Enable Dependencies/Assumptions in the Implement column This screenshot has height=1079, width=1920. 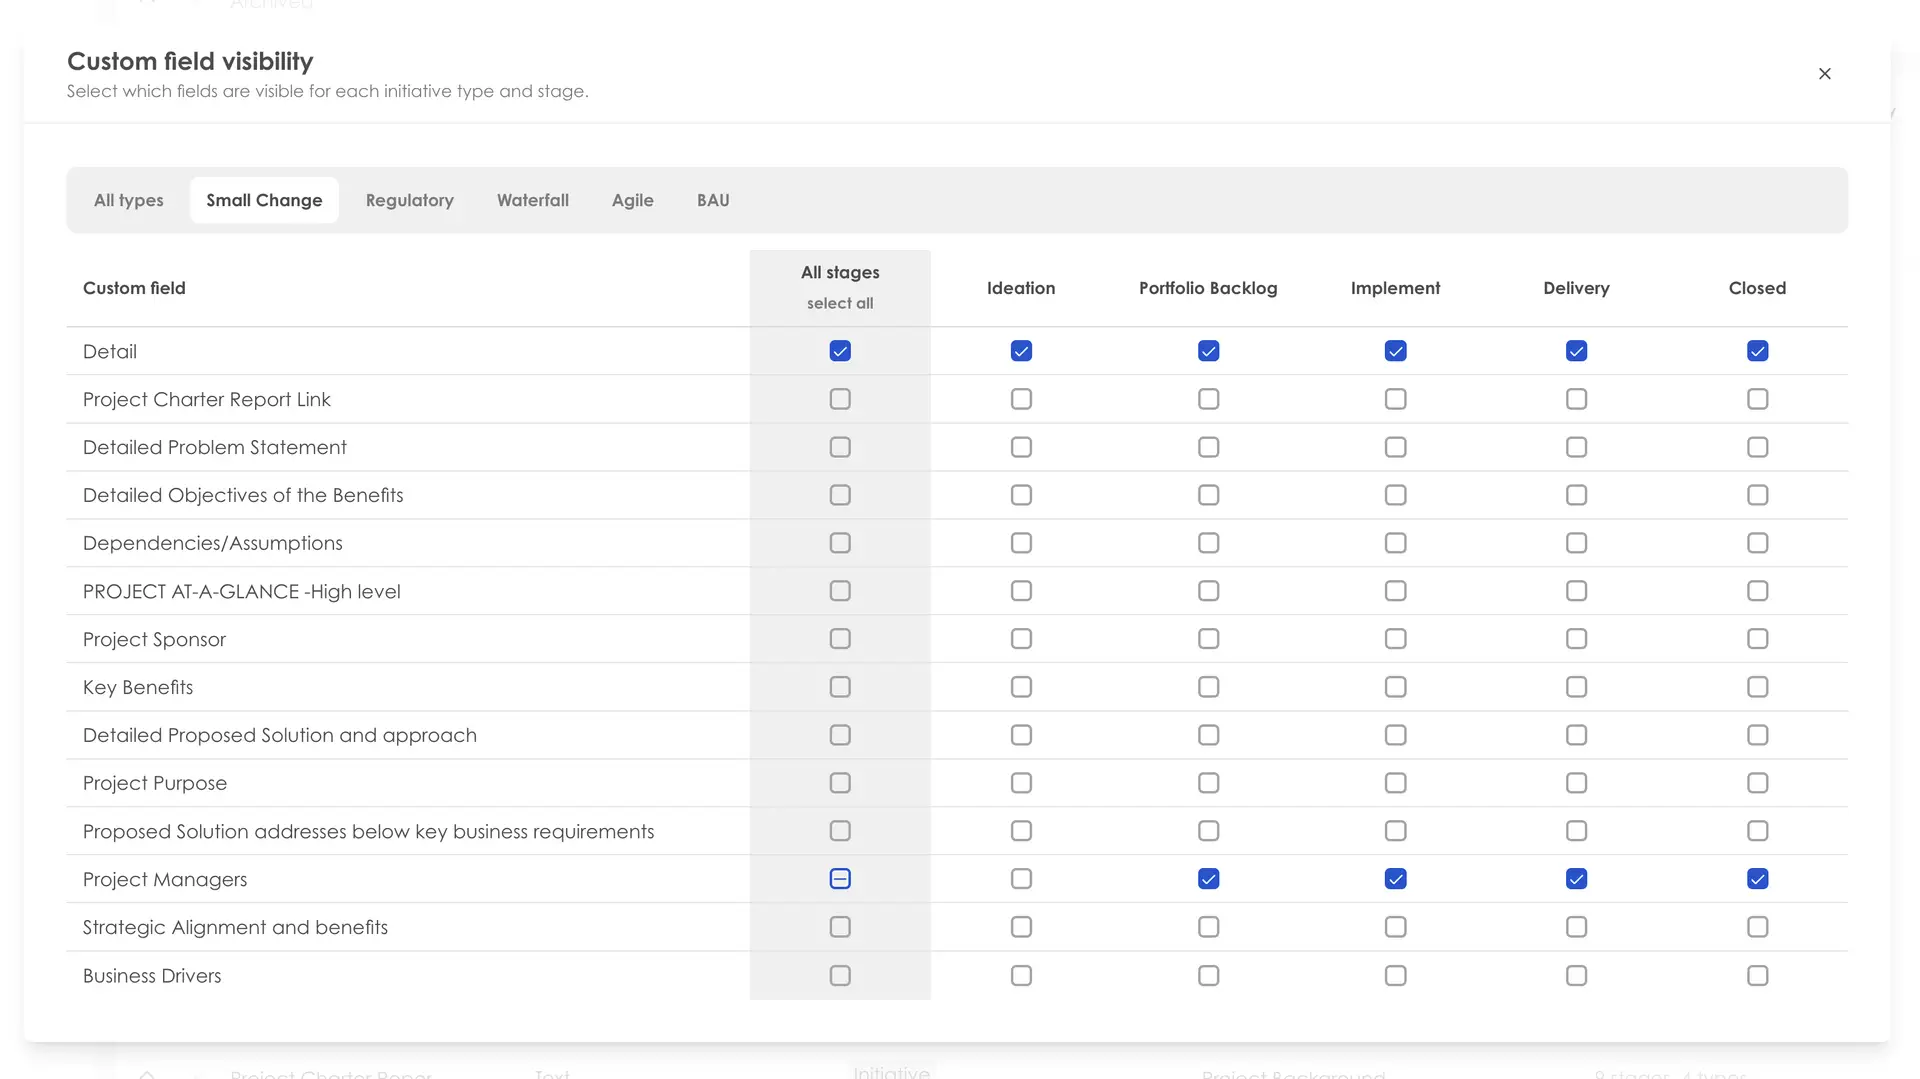point(1396,543)
